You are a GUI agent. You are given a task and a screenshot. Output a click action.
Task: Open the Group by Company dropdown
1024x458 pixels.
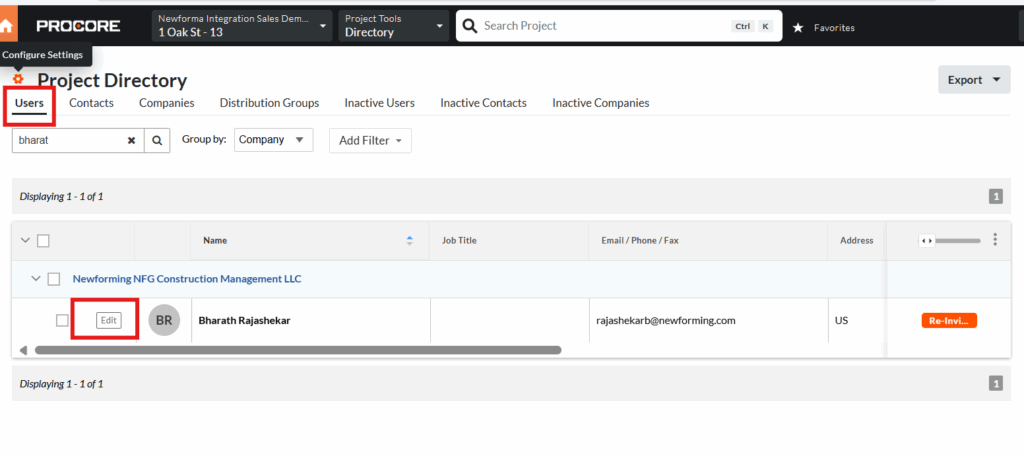pyautogui.click(x=273, y=140)
